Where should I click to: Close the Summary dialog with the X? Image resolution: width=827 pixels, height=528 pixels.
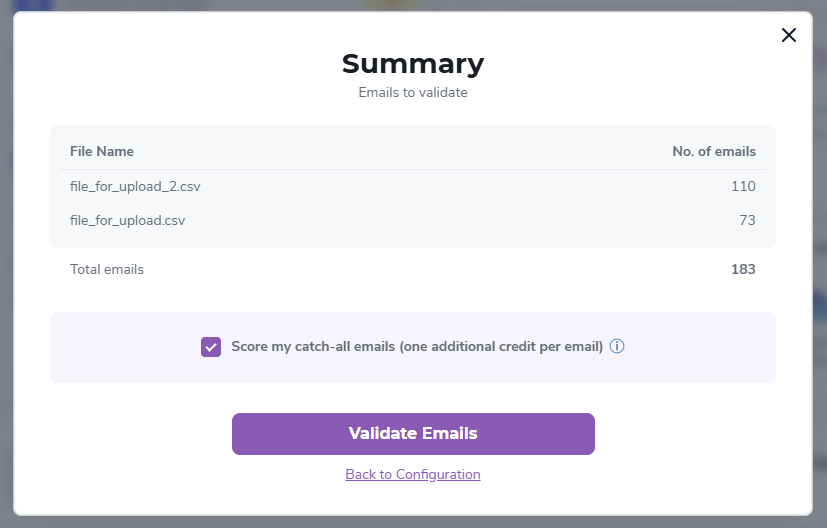click(x=789, y=35)
